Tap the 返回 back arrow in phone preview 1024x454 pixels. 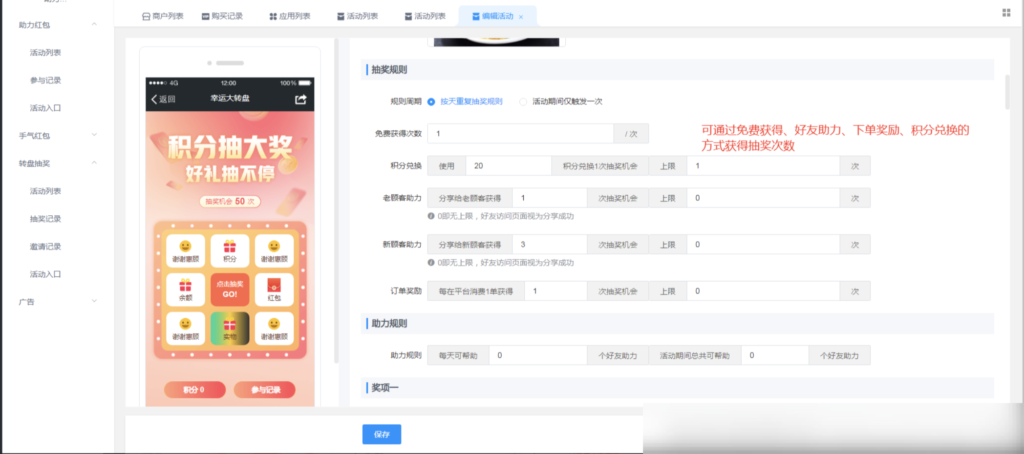(163, 99)
